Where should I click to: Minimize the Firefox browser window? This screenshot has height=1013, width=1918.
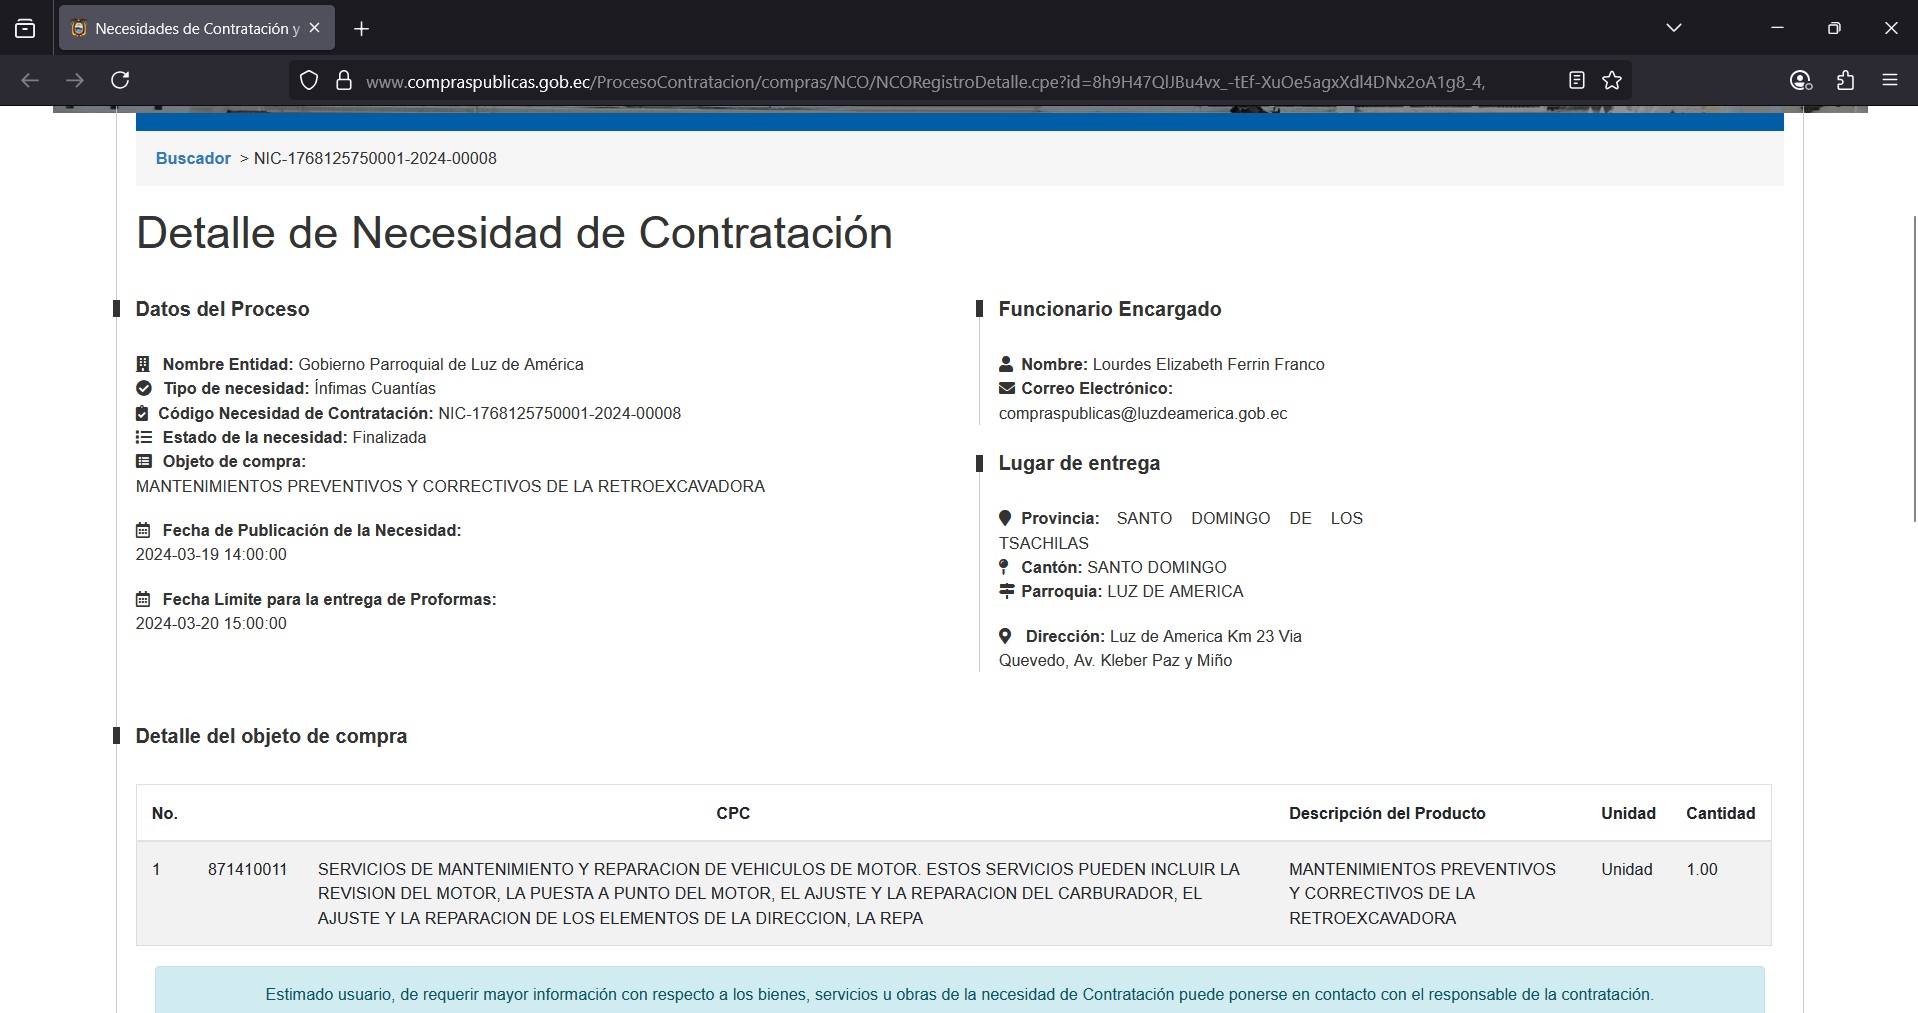click(x=1777, y=28)
